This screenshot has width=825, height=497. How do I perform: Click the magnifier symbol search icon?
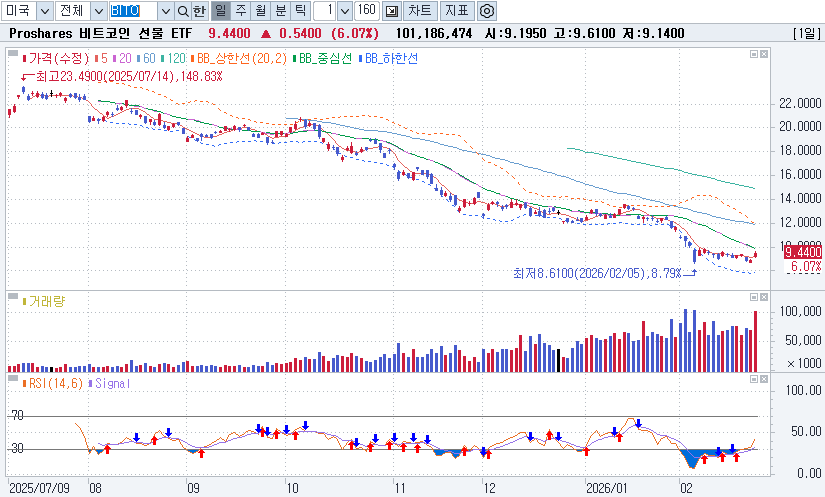pyautogui.click(x=182, y=11)
